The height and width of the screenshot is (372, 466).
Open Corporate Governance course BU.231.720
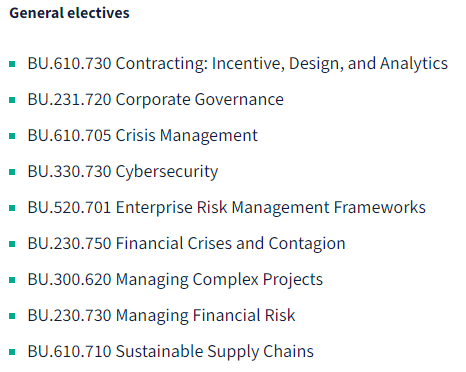point(156,99)
